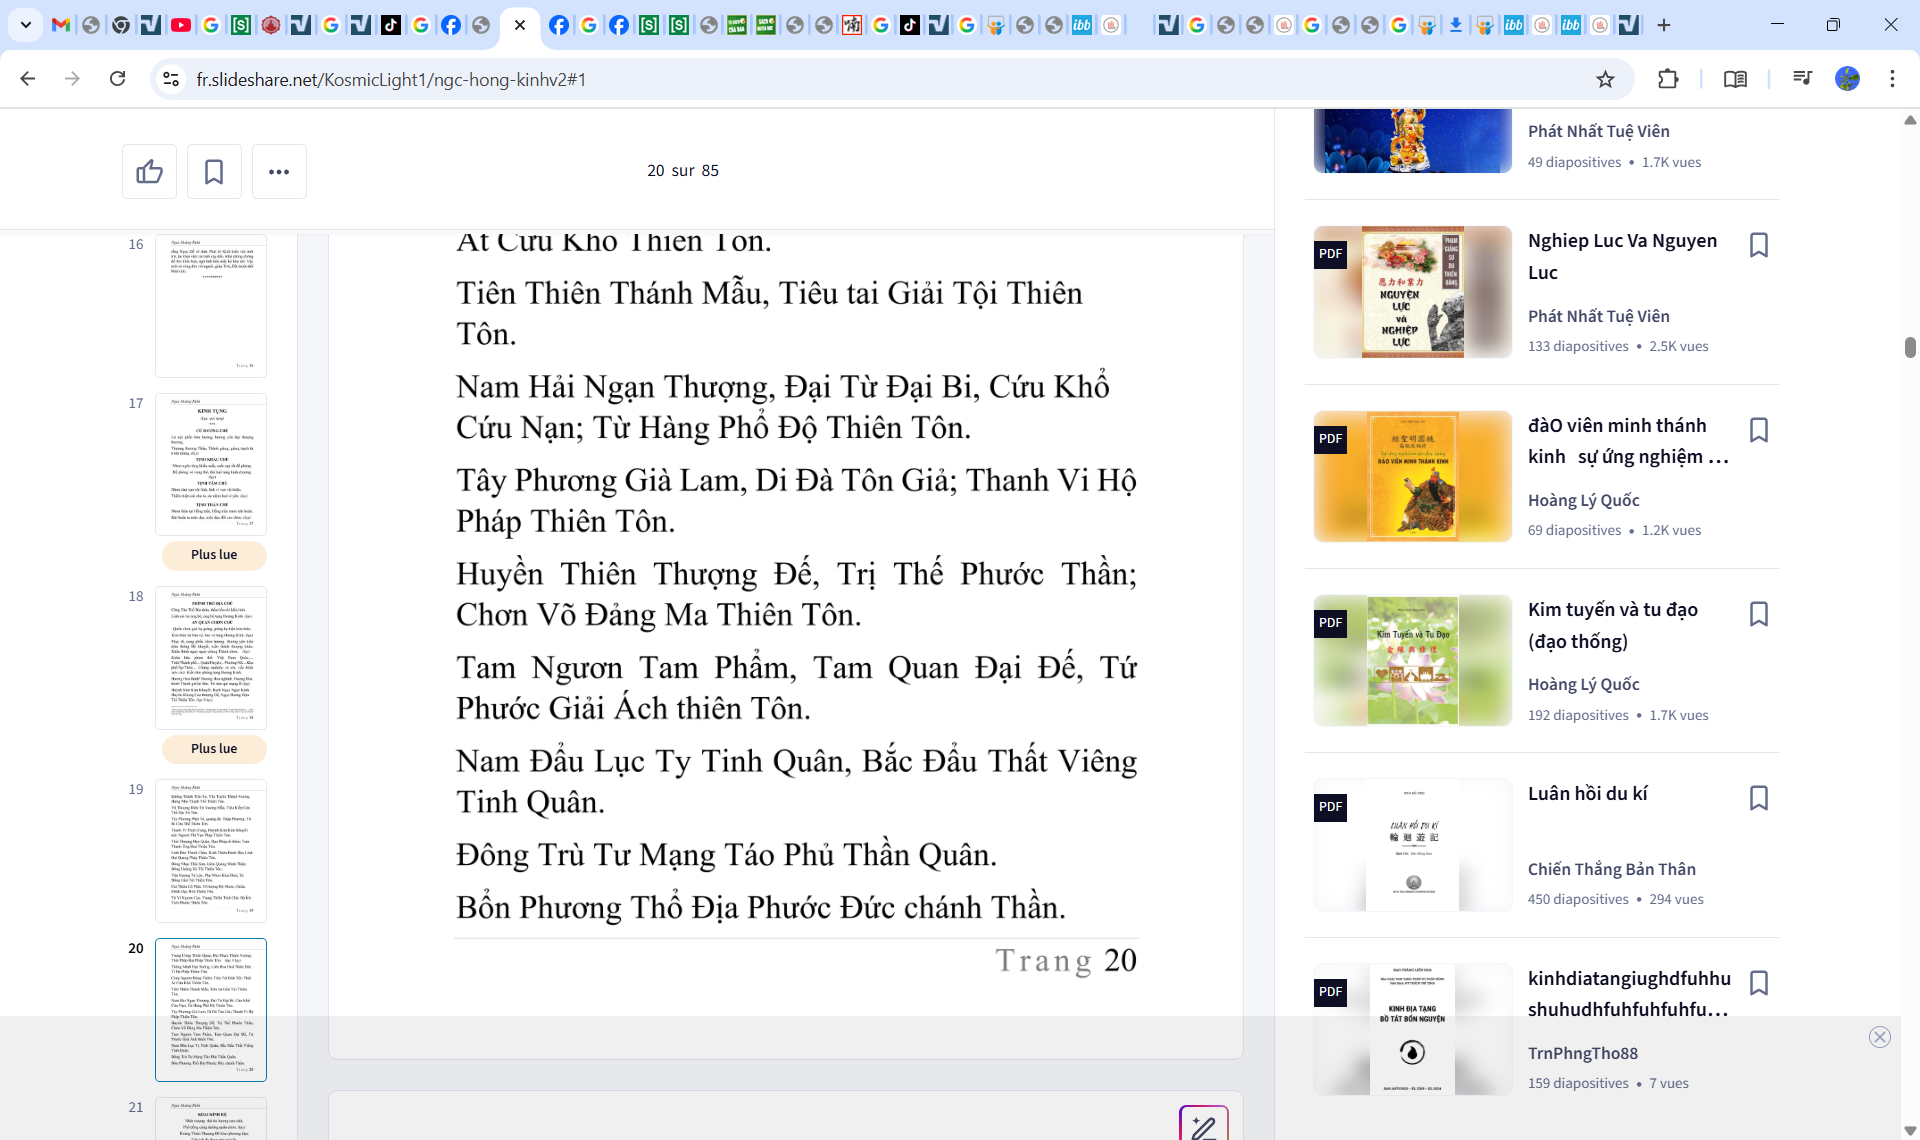Select slide 19 thumbnail
The height and width of the screenshot is (1140, 1920).
click(211, 850)
